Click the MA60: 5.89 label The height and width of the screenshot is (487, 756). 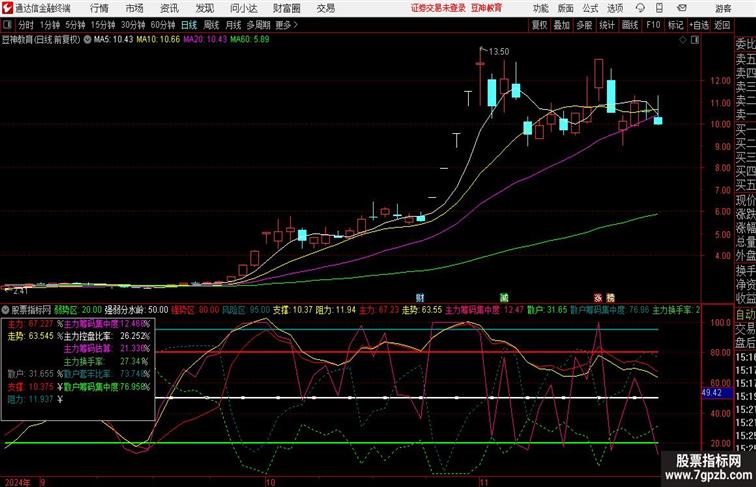[x=250, y=40]
